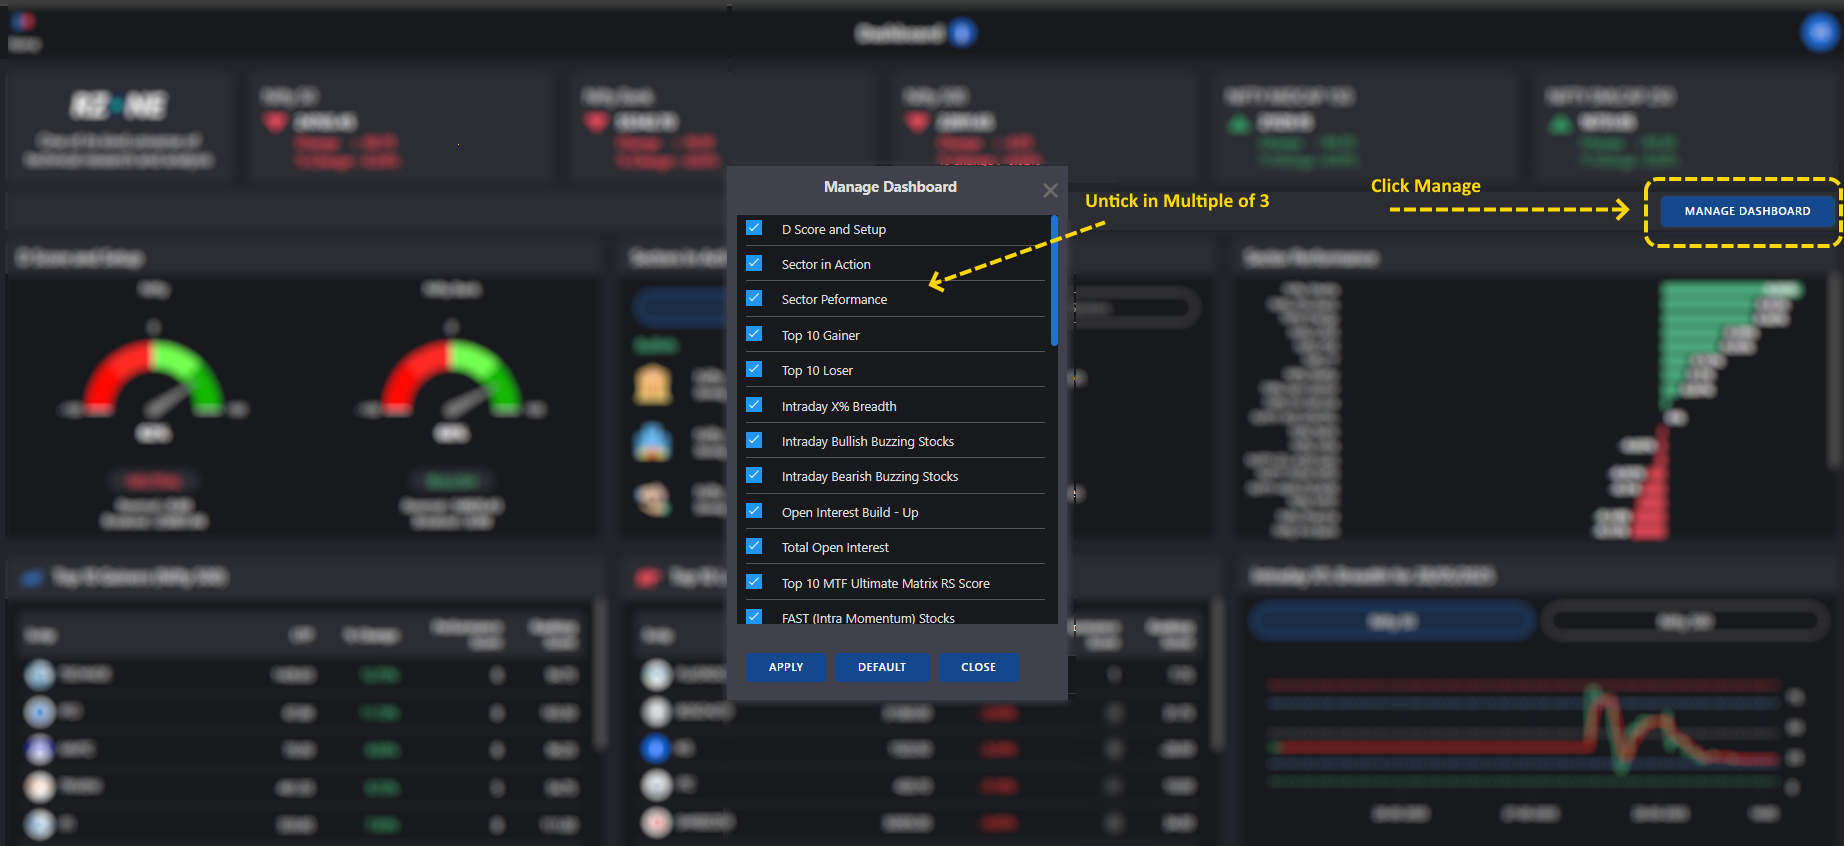Select the Intraday X% Breadth label
This screenshot has height=846, width=1844.
coord(839,406)
